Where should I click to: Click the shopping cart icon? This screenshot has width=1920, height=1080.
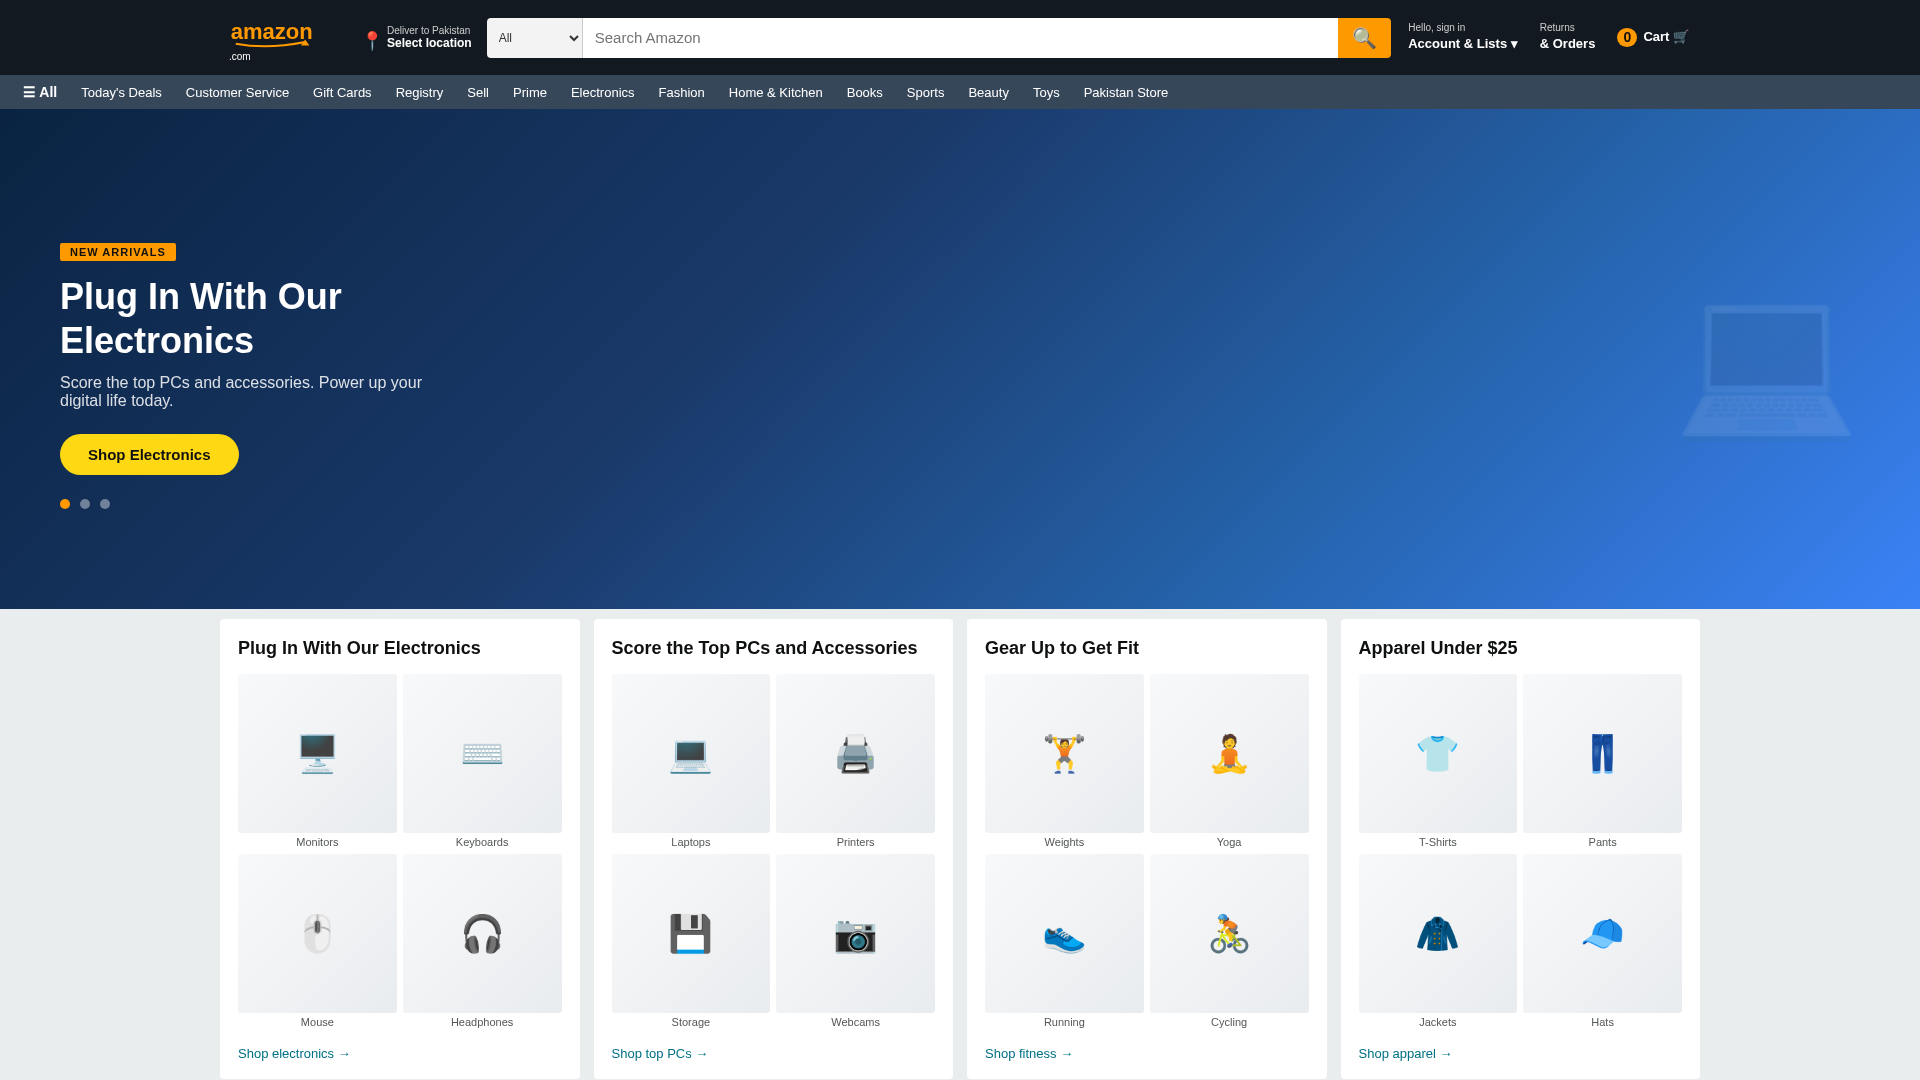pos(1680,37)
